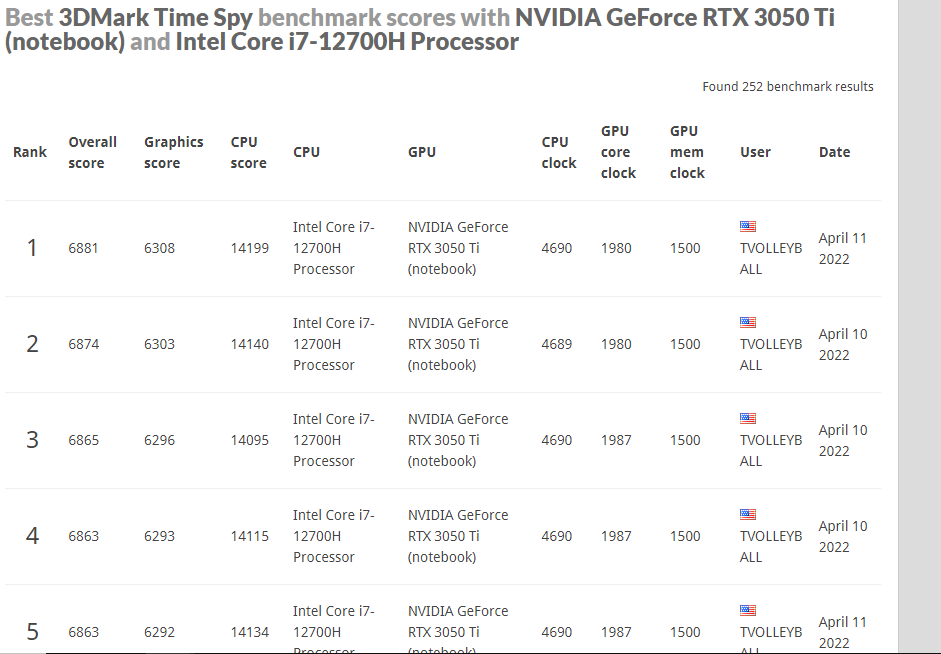Click 3DMark Time Spy in page heading
This screenshot has height=654, width=941.
pos(155,17)
